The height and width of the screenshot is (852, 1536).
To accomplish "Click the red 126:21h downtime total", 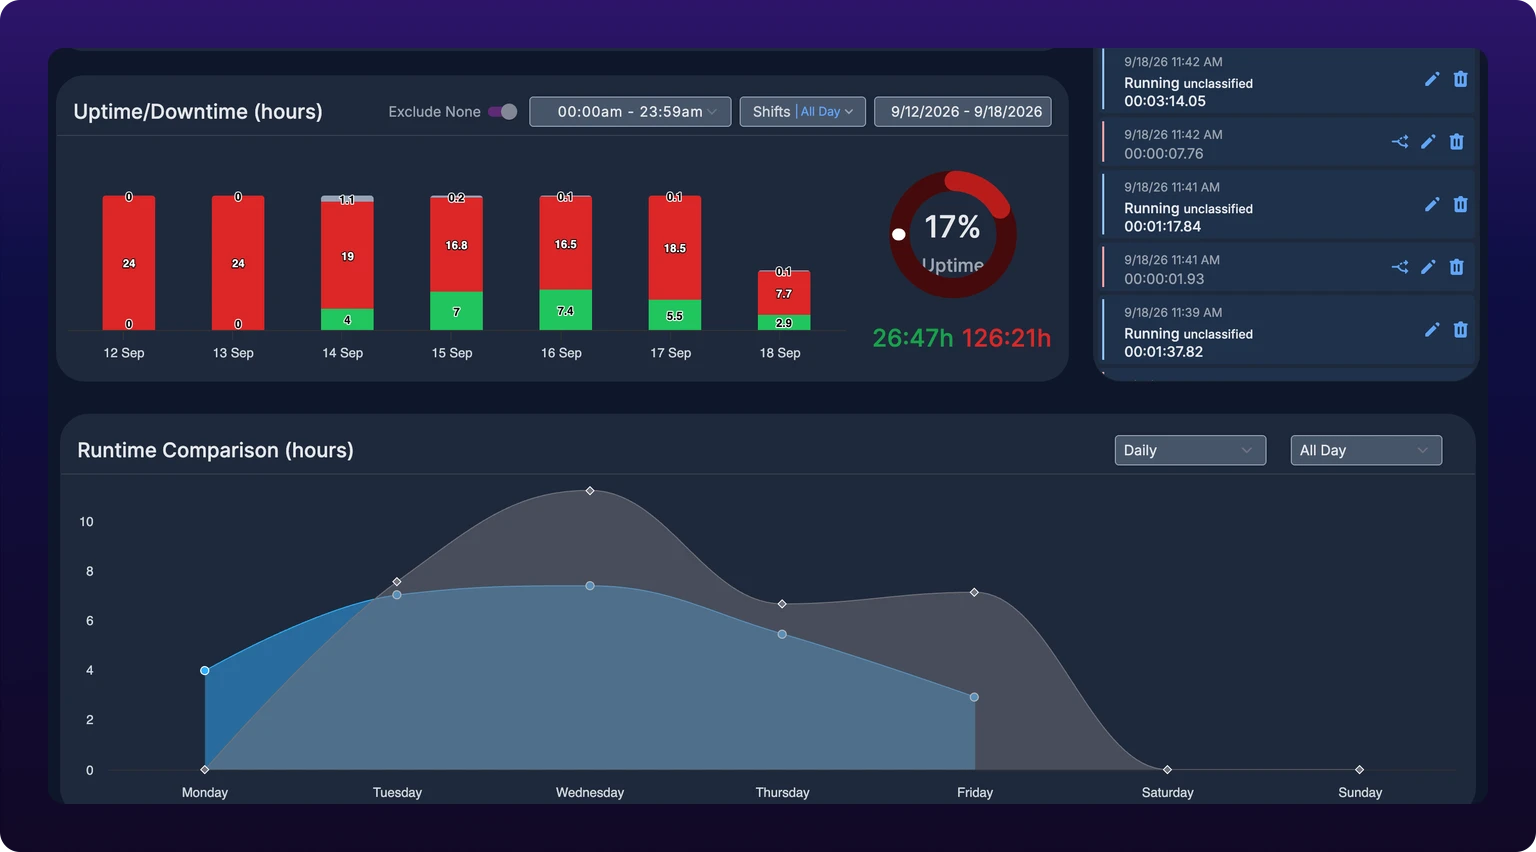I will coord(1006,338).
